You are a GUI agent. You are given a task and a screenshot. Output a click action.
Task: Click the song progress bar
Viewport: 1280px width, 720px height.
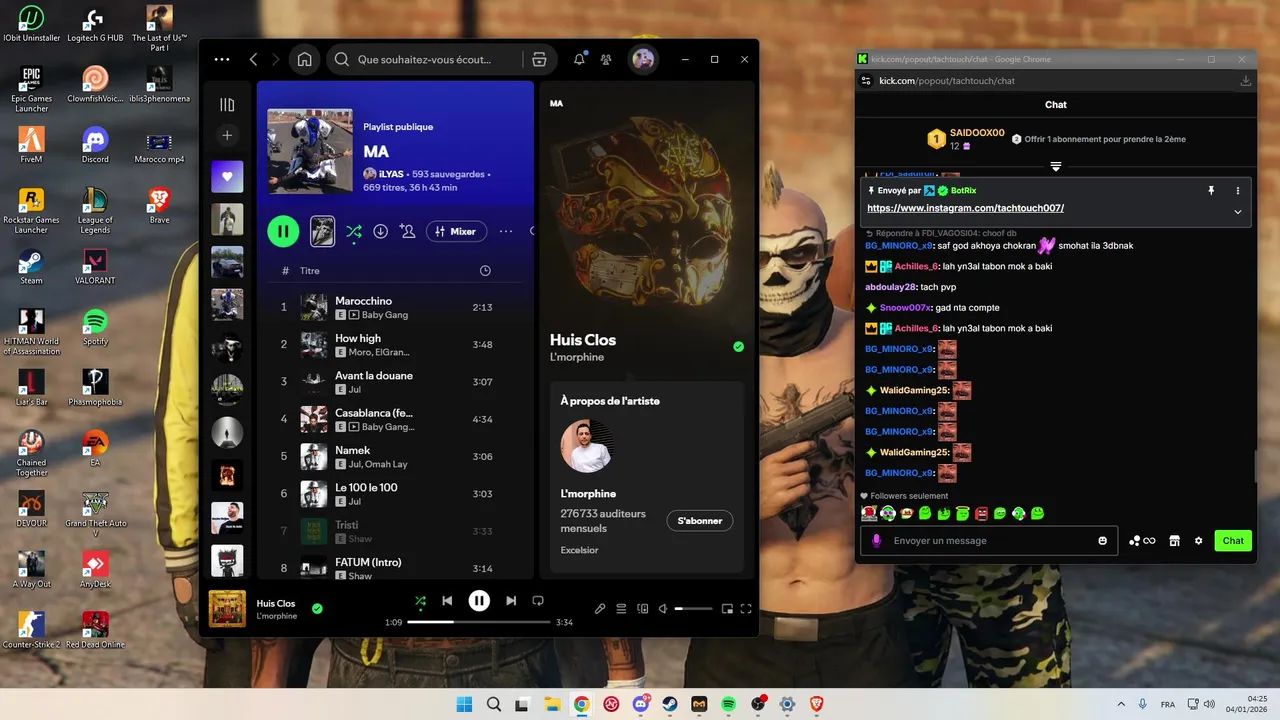pos(479,622)
